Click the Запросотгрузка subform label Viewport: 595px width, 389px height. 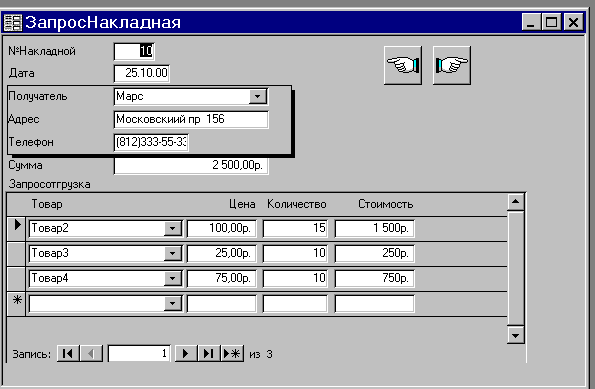(49, 184)
